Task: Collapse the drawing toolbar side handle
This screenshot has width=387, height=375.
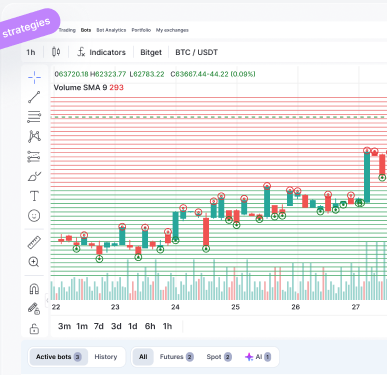Action: coord(47,300)
